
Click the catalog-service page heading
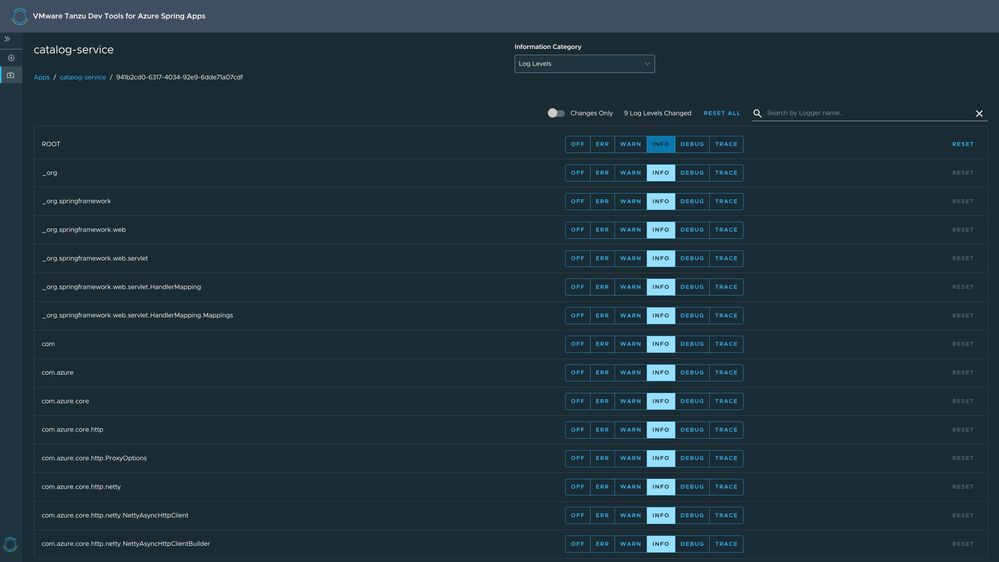73,50
